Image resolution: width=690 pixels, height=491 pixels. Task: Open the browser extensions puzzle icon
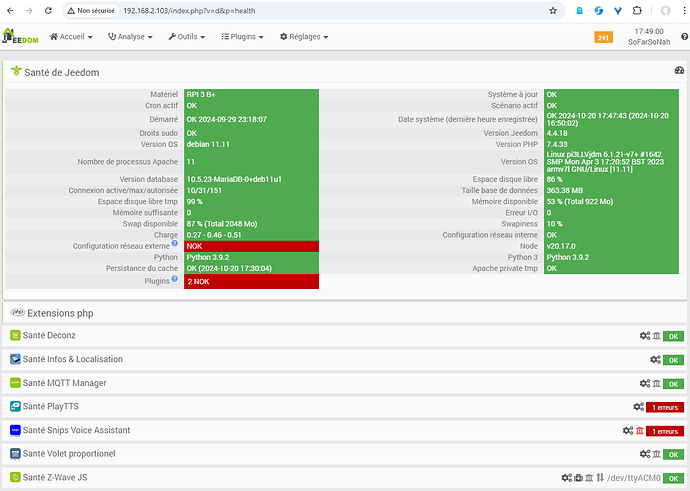tap(637, 11)
